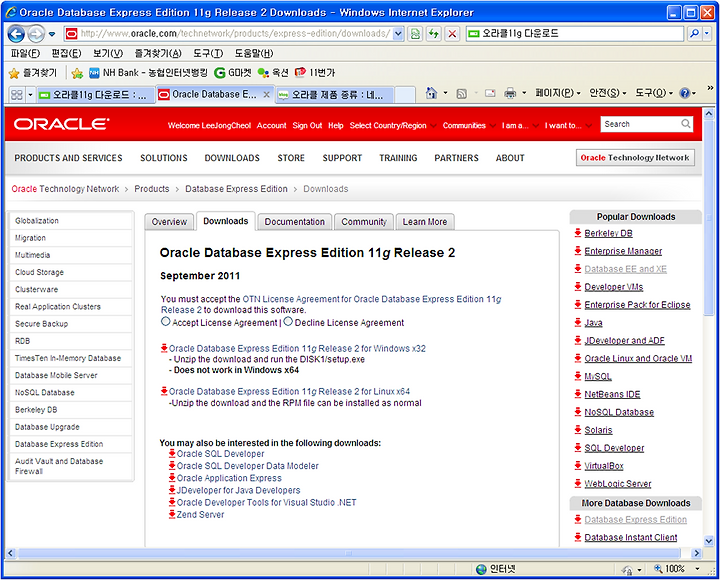Switch to the Documentation page tab
720x580 pixels.
tap(294, 222)
